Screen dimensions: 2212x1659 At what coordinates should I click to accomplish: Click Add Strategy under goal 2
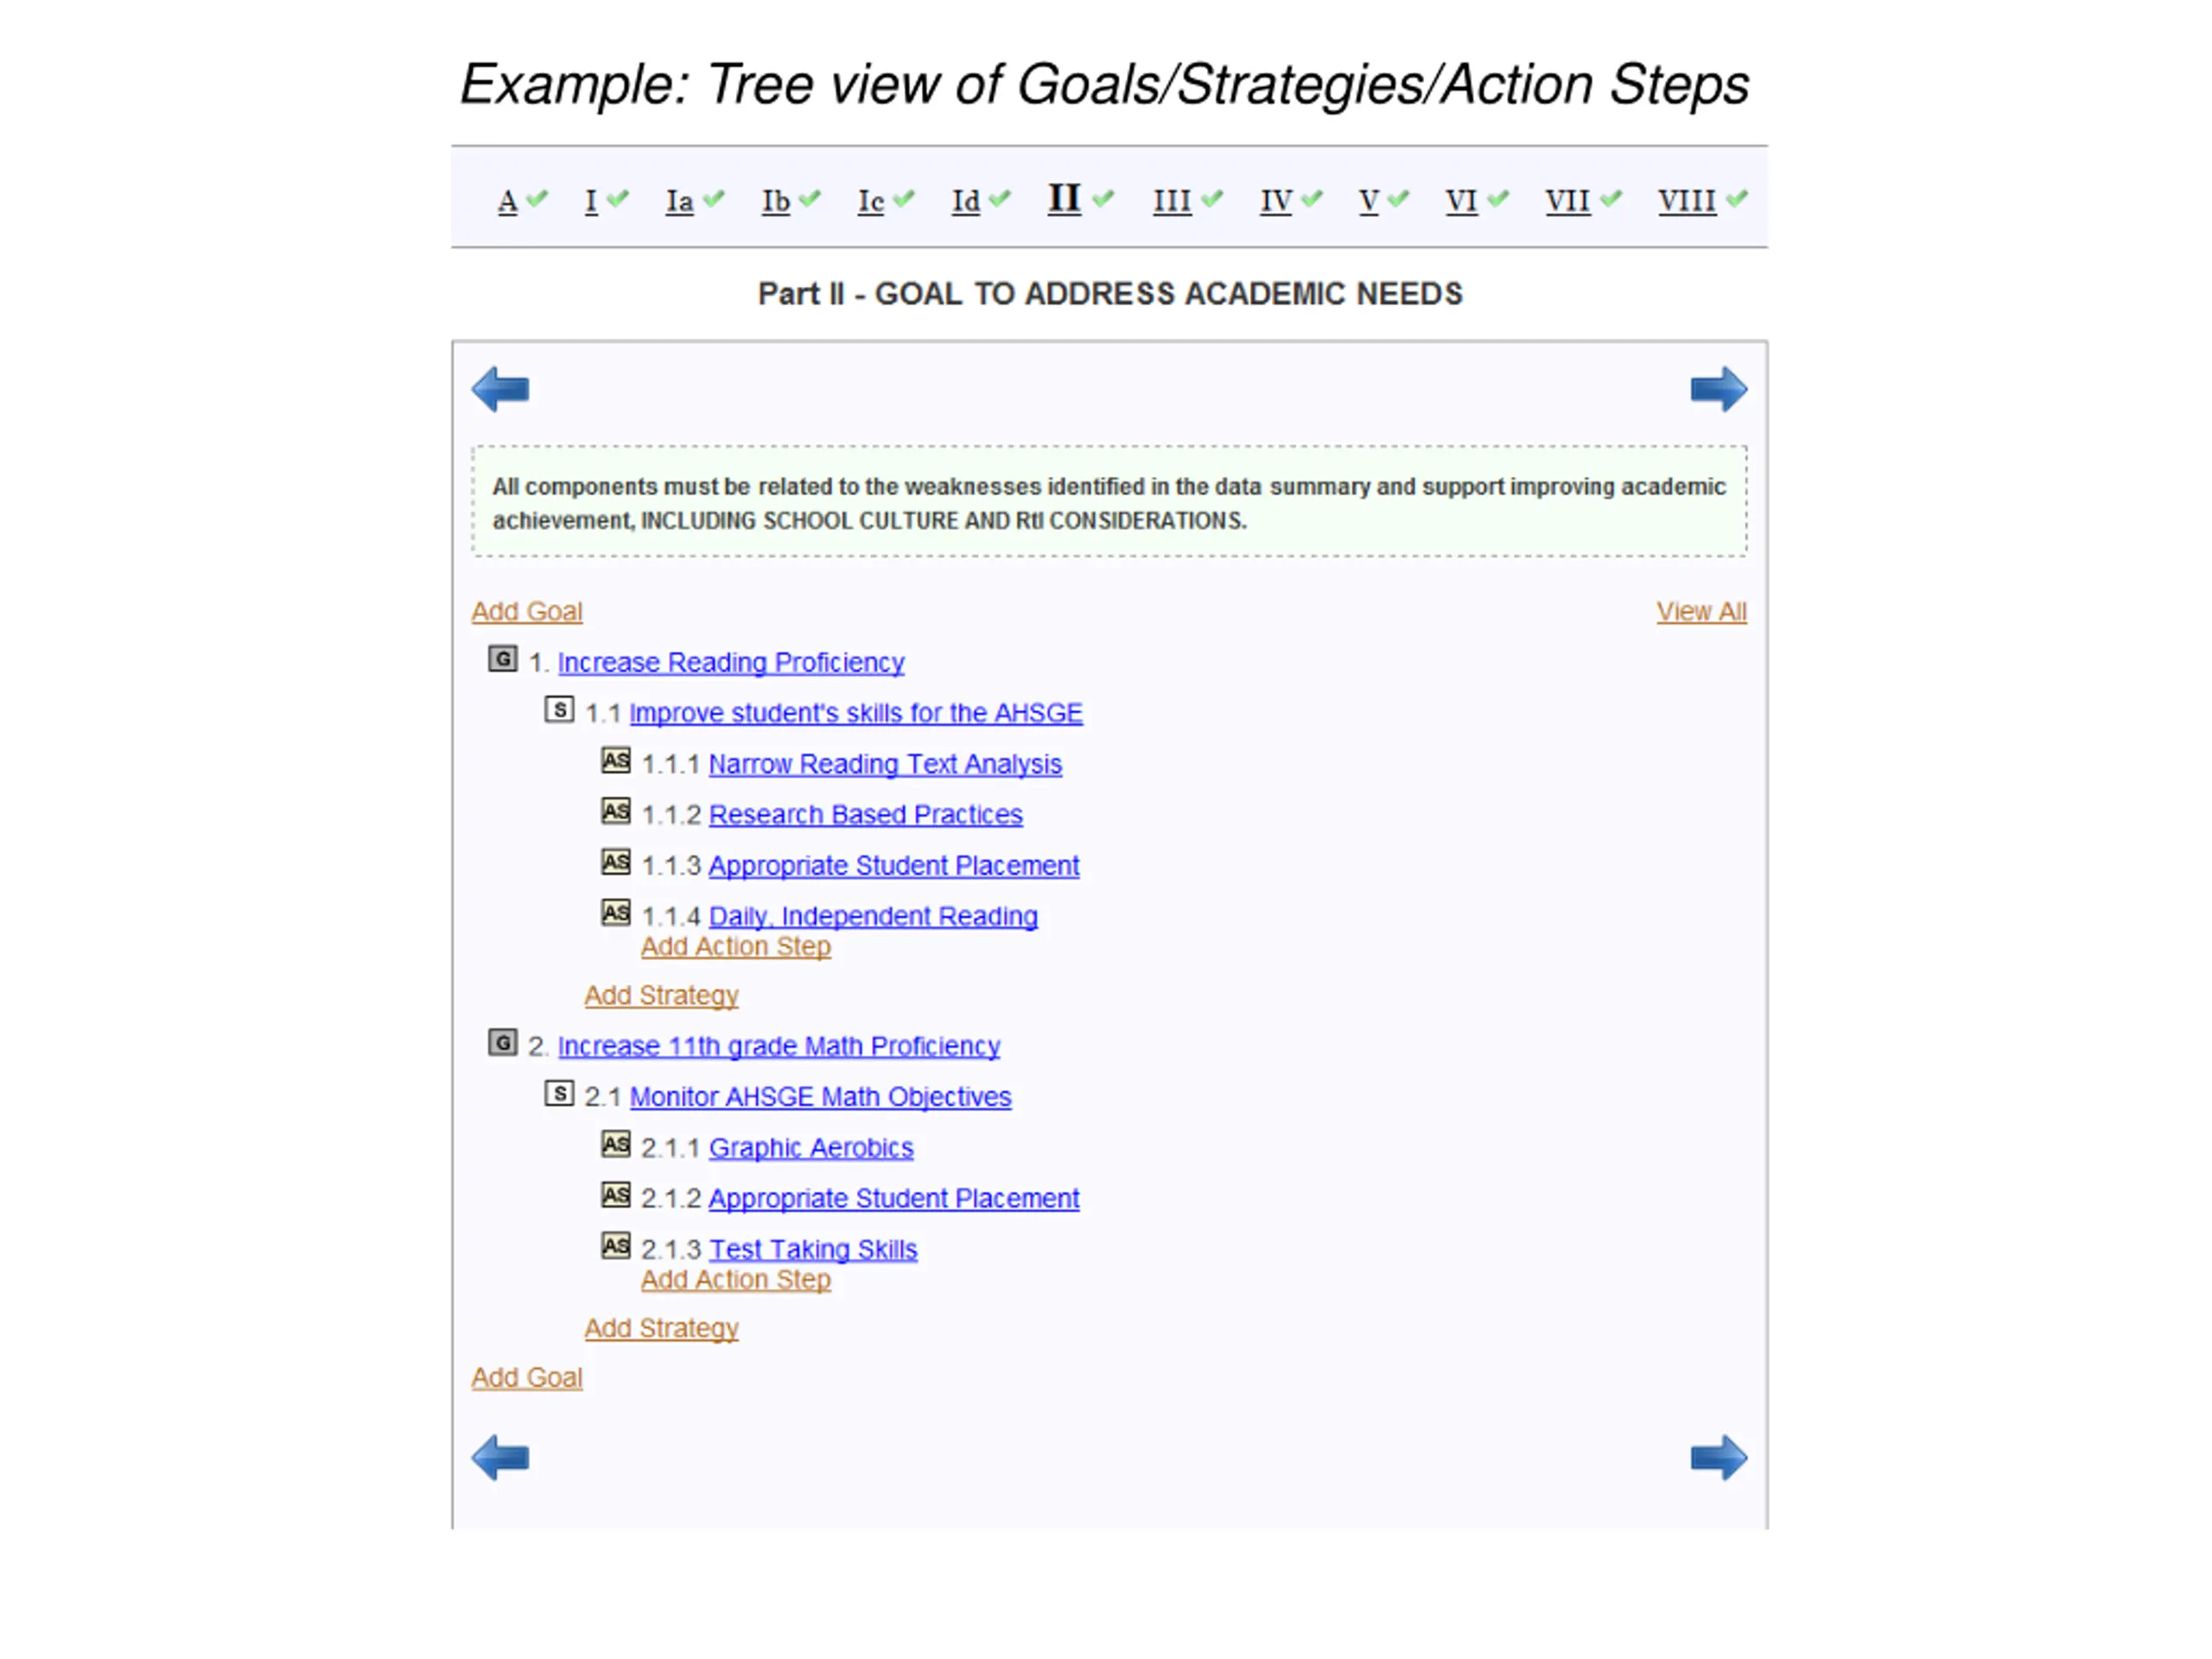tap(661, 1328)
